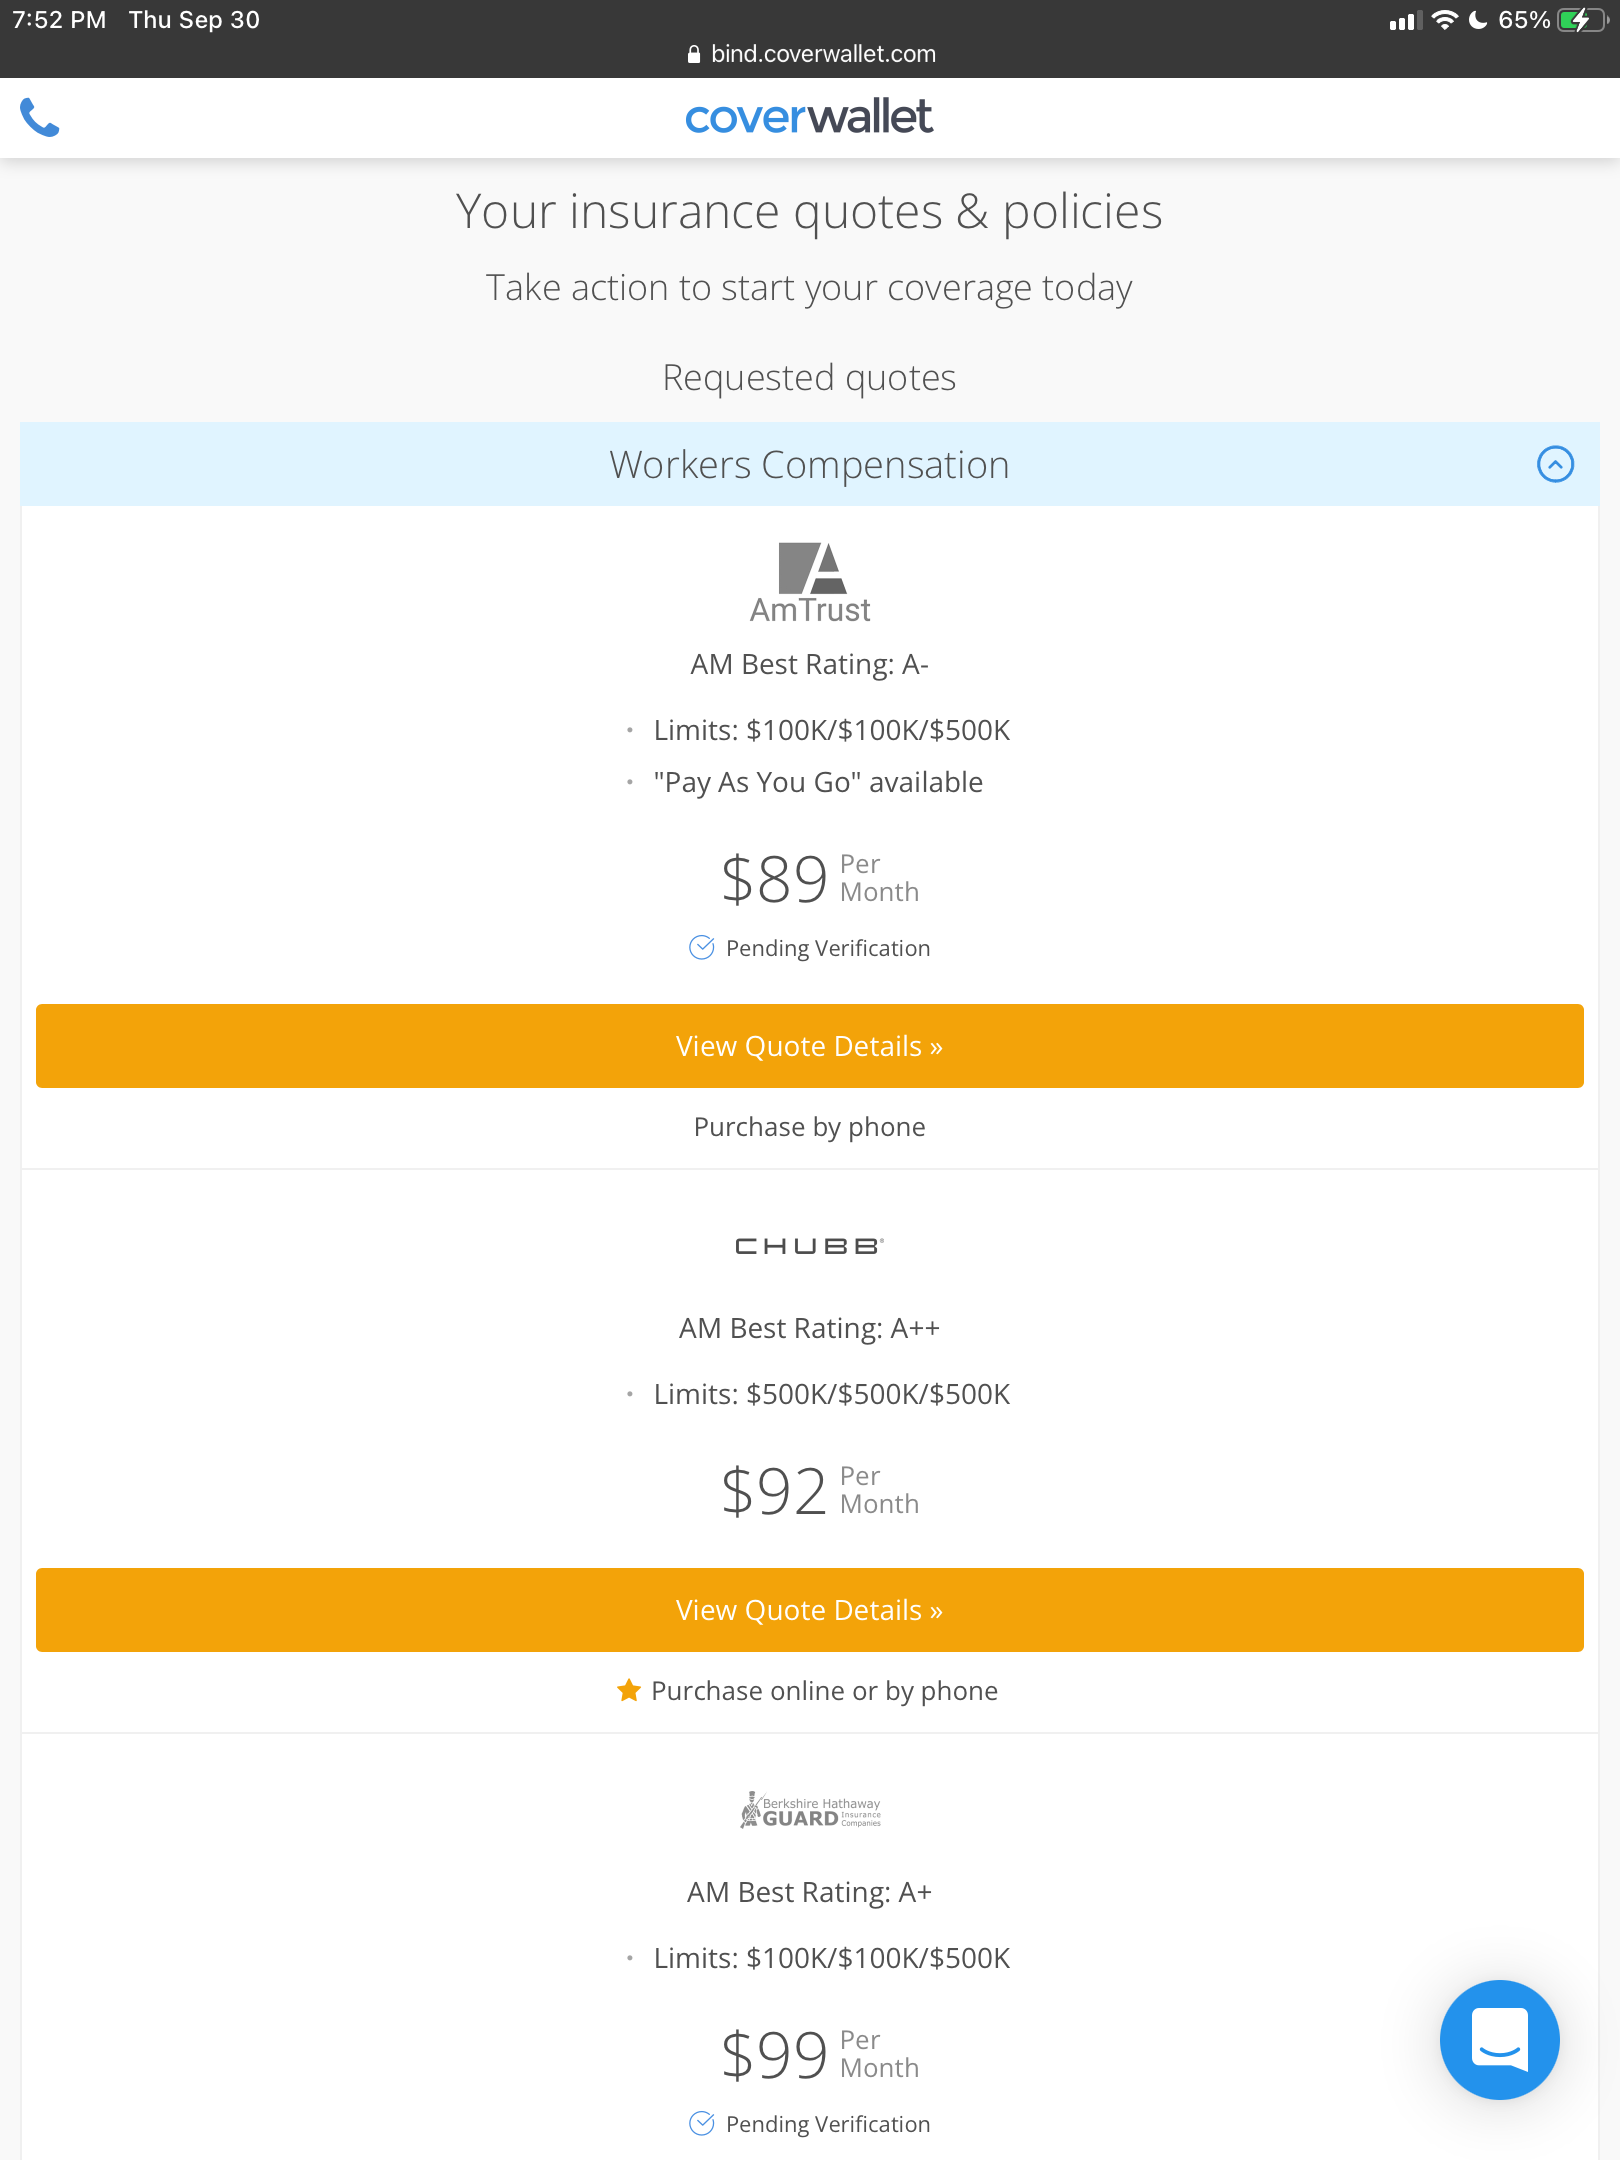Screen dimensions: 1620x2160
Task: Tap the blue phone call icon
Action: [40, 118]
